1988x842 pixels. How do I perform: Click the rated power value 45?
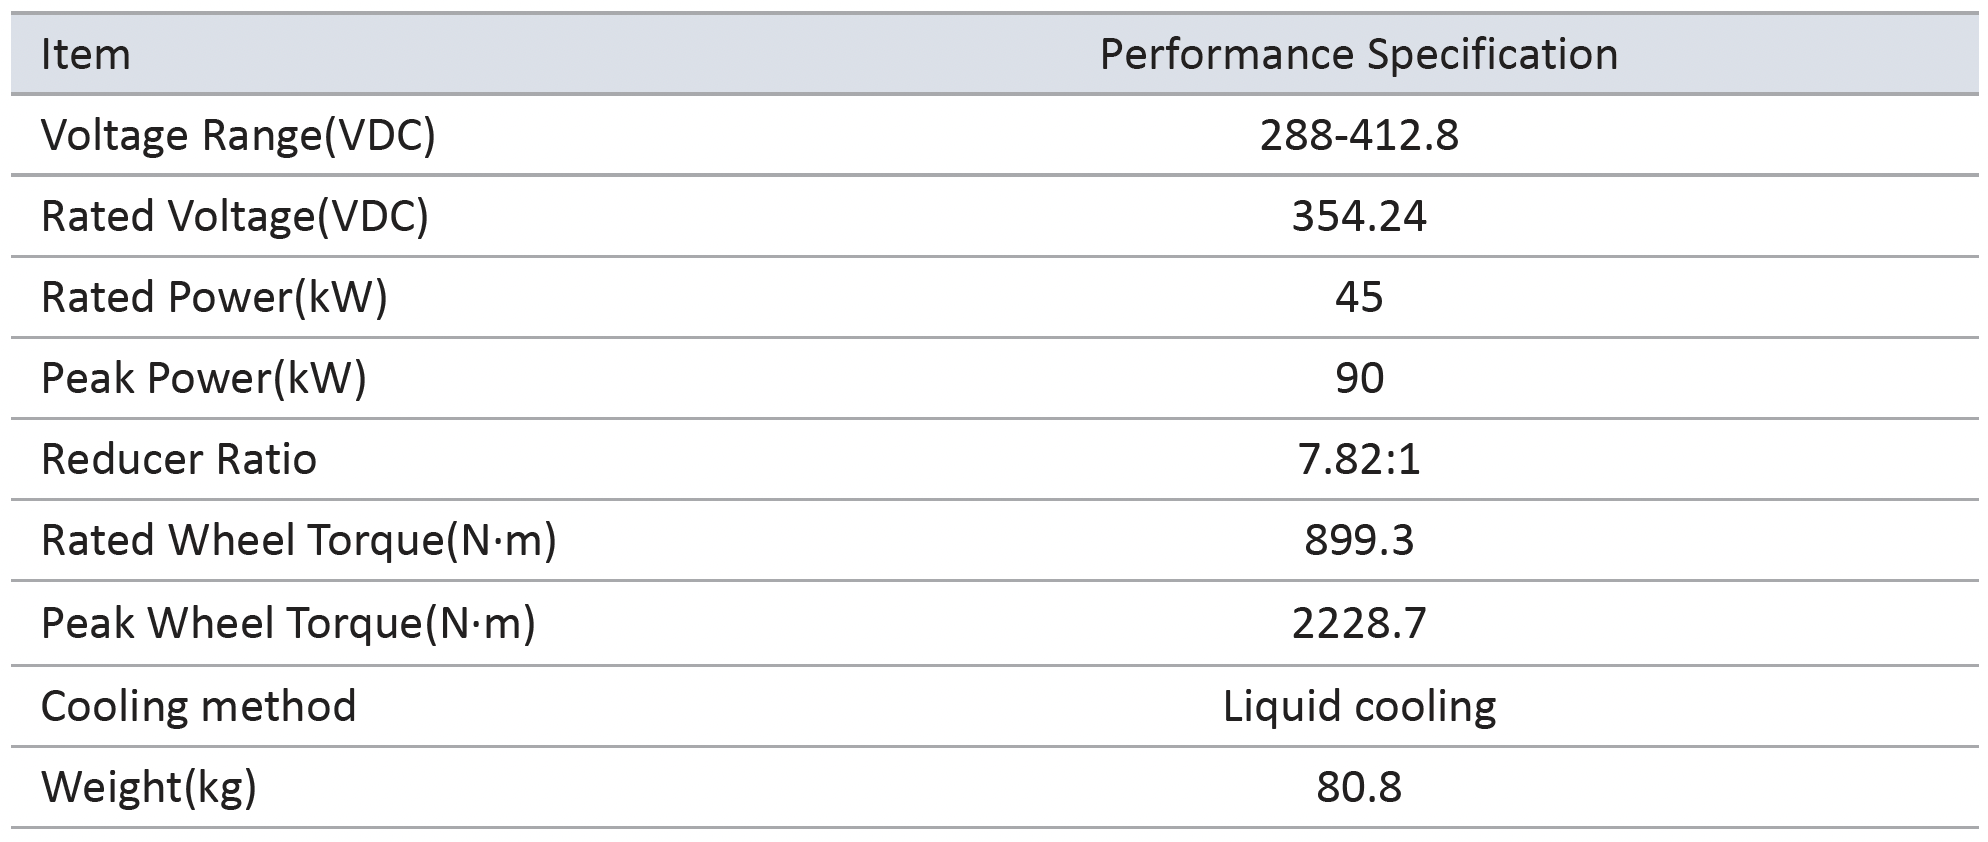coord(1358,298)
